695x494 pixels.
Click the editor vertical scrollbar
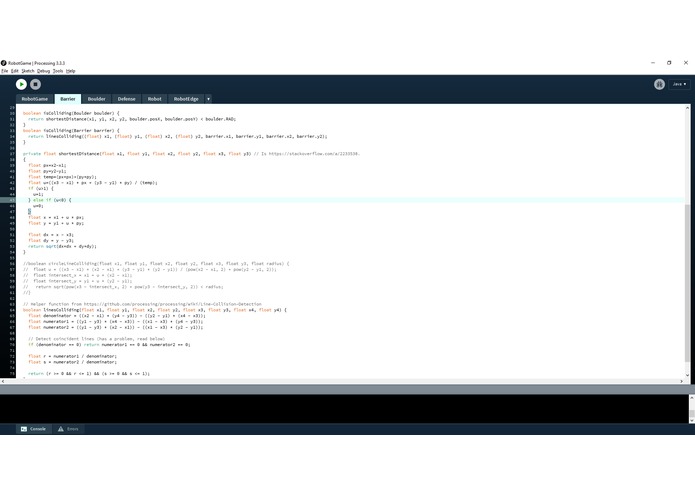point(687,241)
